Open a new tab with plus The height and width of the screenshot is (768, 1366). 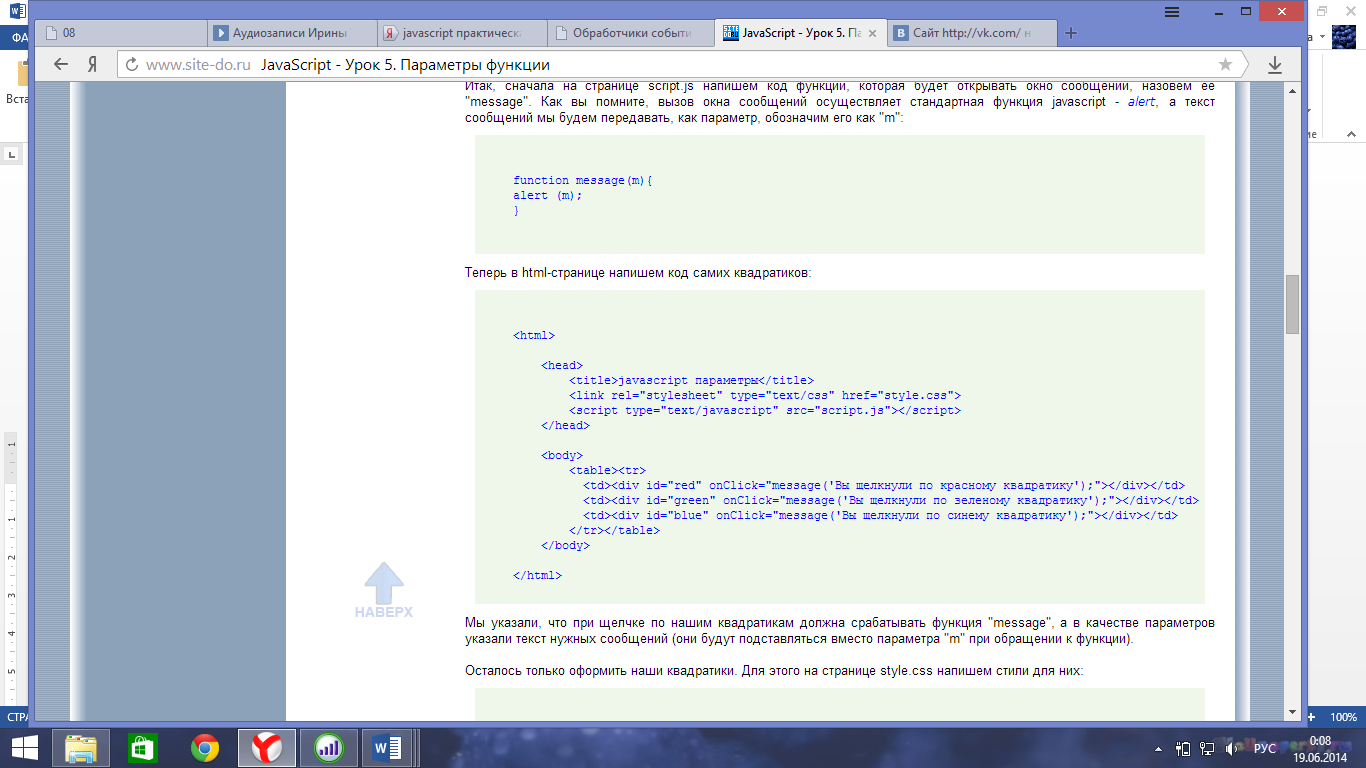pyautogui.click(x=1071, y=33)
